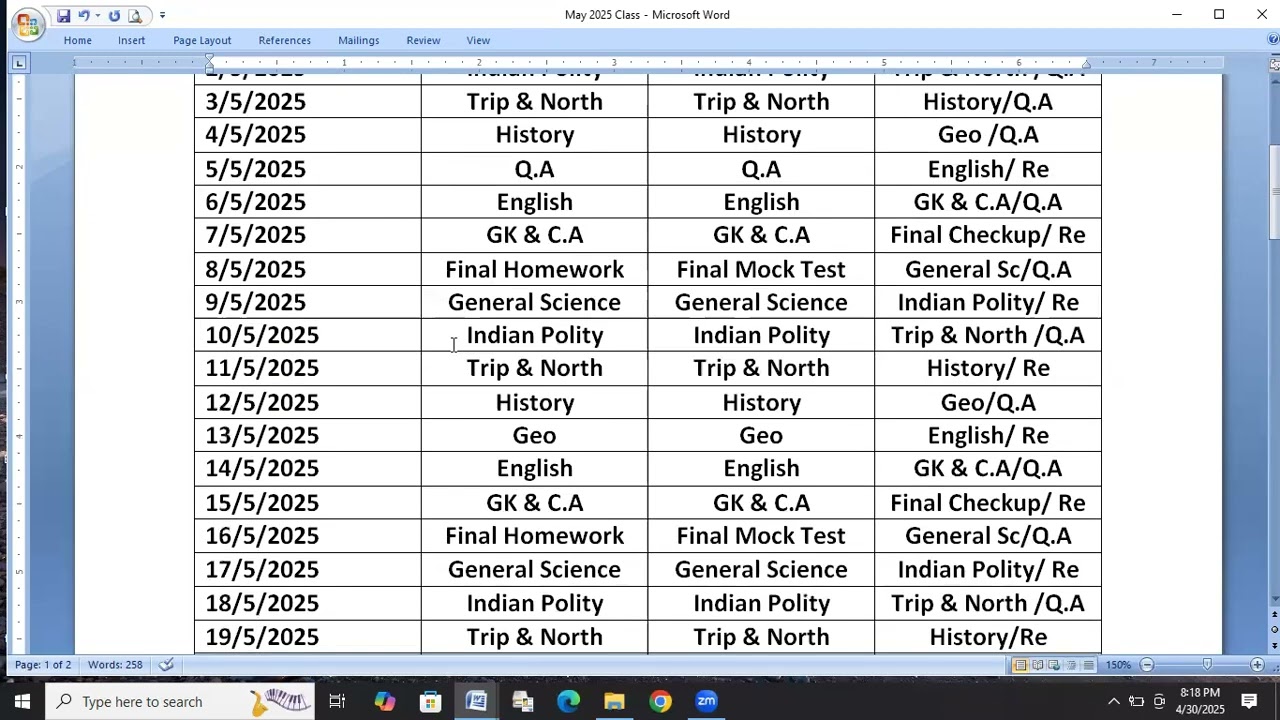Screen dimensions: 1280x720
Task: Click Final Mock Test in the 16/5/2025 row
Action: point(761,536)
